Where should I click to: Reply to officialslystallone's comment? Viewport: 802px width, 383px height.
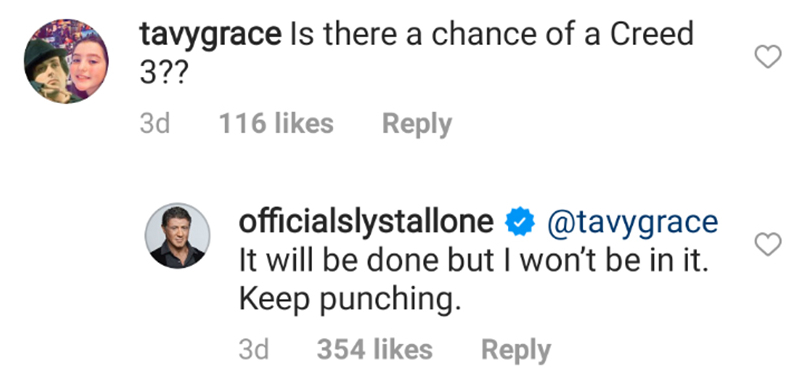pos(516,351)
